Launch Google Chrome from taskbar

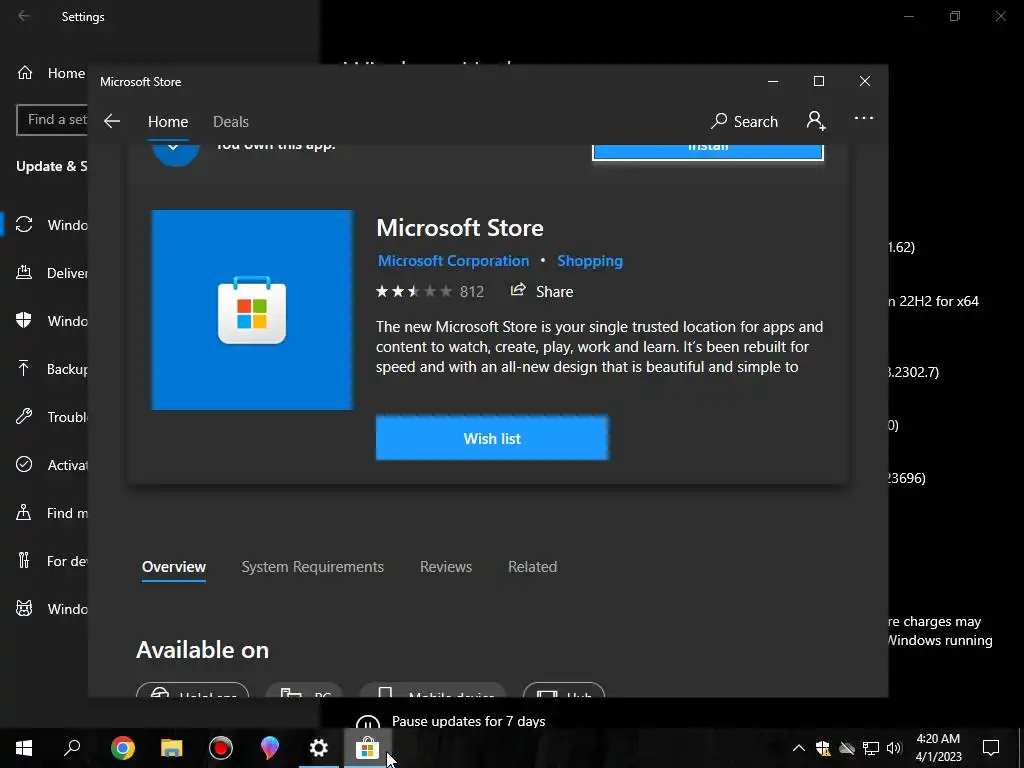(x=122, y=748)
